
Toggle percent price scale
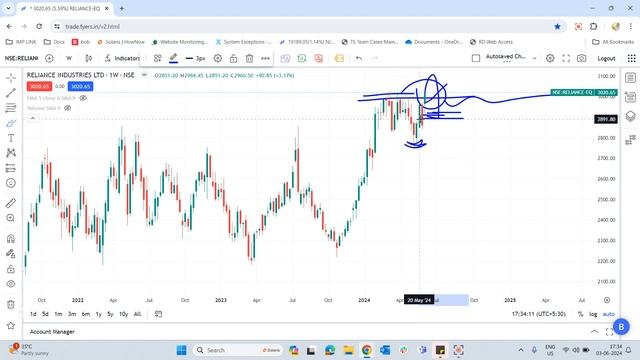[x=580, y=314]
